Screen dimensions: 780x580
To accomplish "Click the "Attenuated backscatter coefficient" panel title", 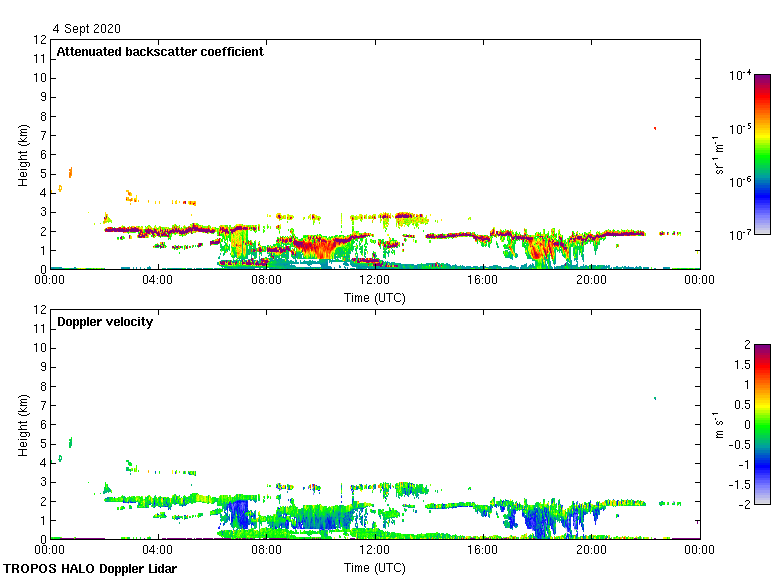I will (160, 52).
